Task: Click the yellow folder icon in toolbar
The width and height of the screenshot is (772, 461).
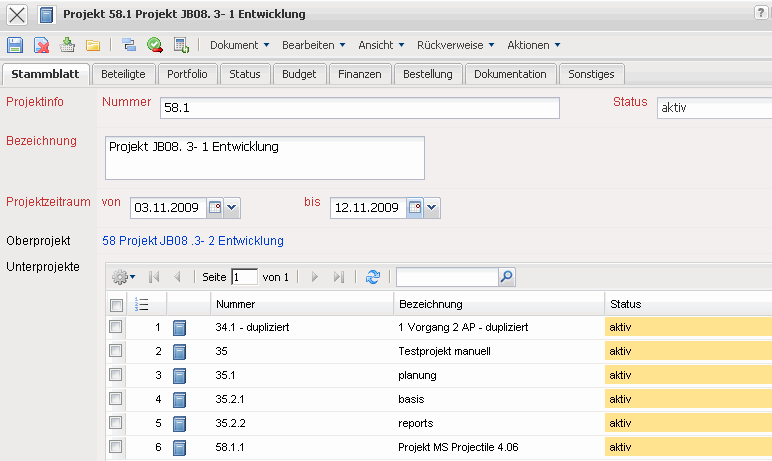Action: (x=93, y=45)
